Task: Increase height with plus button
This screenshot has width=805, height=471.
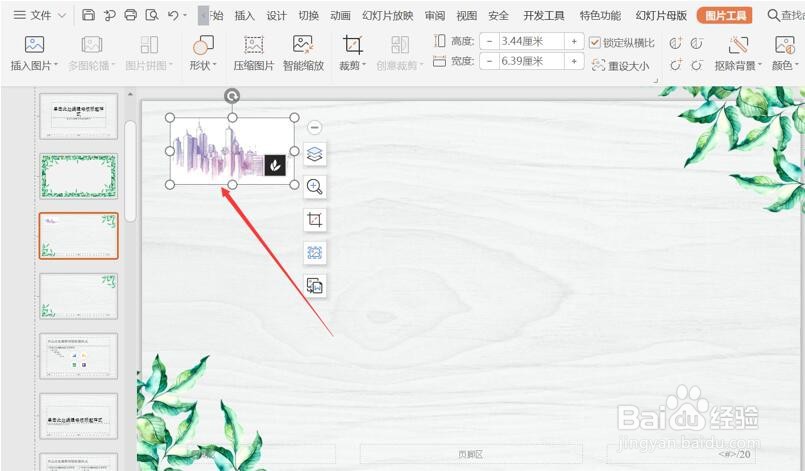Action: pos(574,41)
